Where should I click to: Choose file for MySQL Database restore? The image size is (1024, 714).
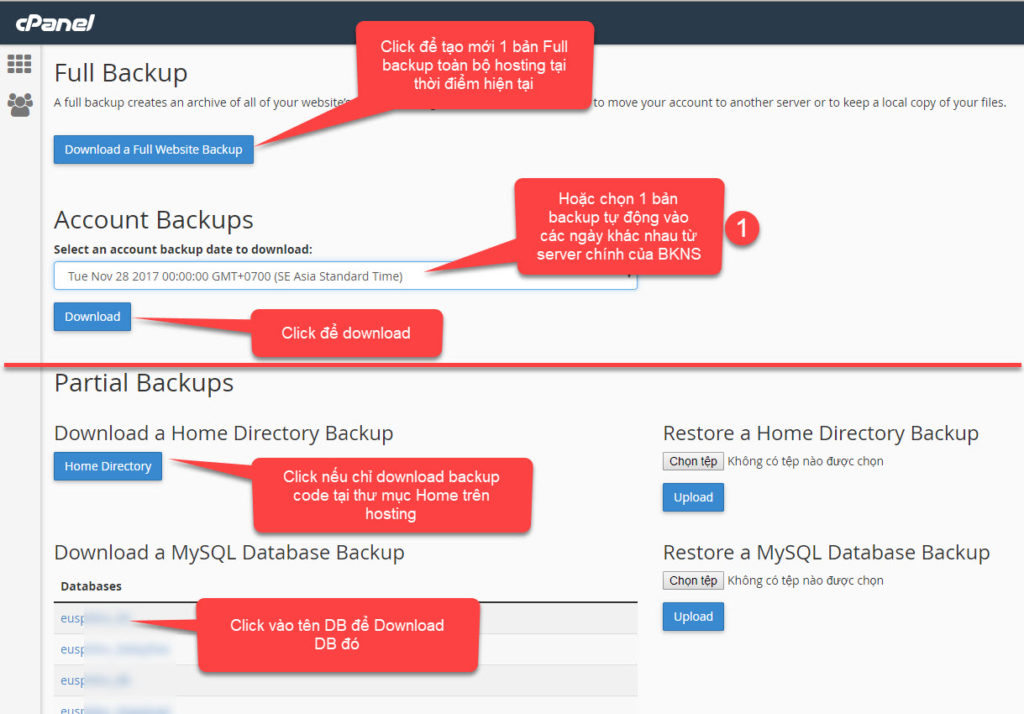(x=693, y=580)
